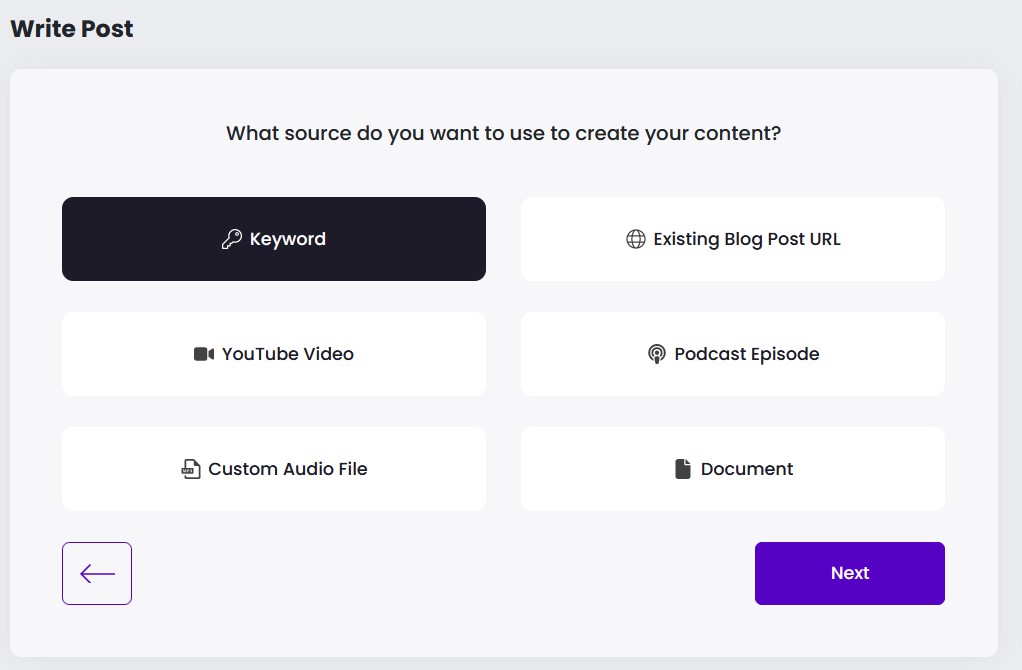
Task: Click the 'What source do you want' question text
Action: pyautogui.click(x=503, y=134)
